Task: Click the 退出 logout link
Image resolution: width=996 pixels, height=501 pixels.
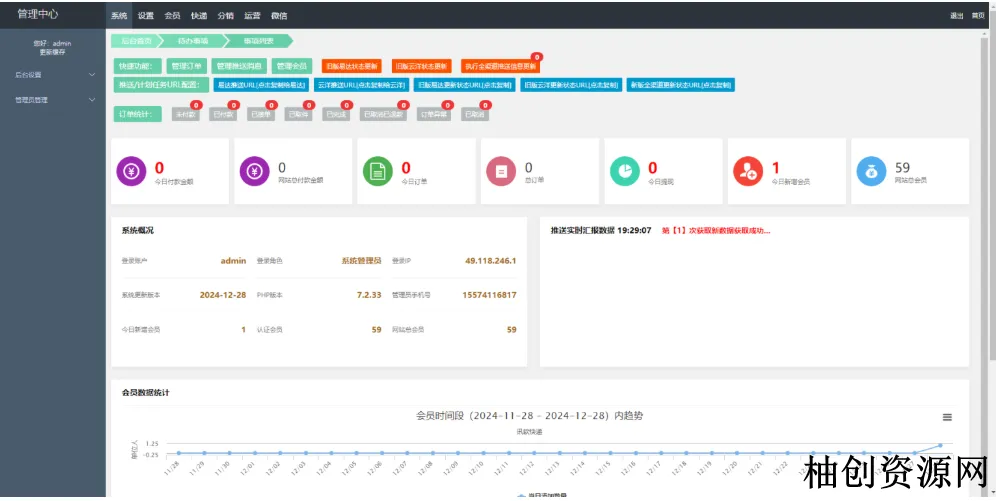Action: click(957, 16)
